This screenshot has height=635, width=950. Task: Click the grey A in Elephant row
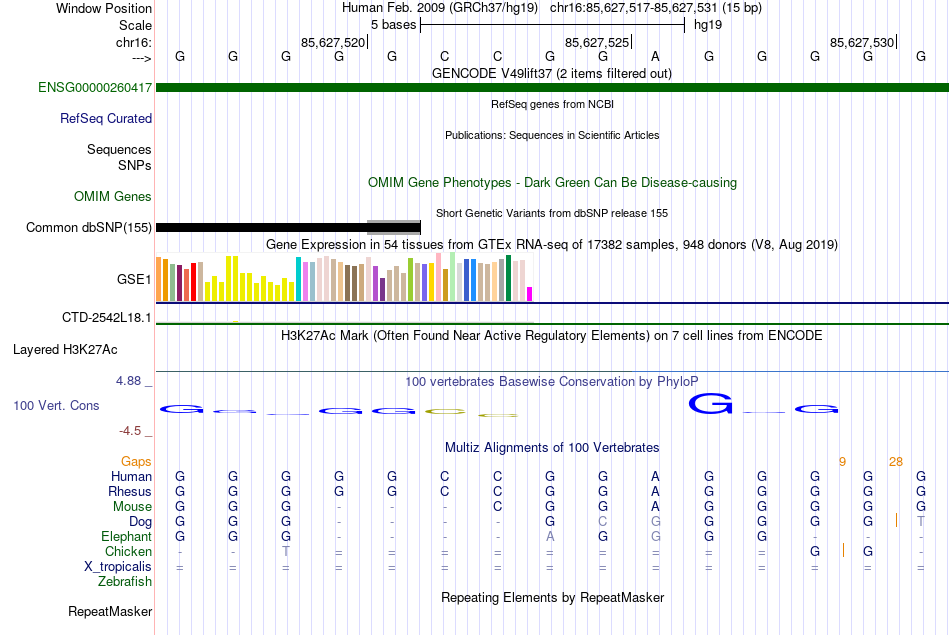(x=550, y=536)
